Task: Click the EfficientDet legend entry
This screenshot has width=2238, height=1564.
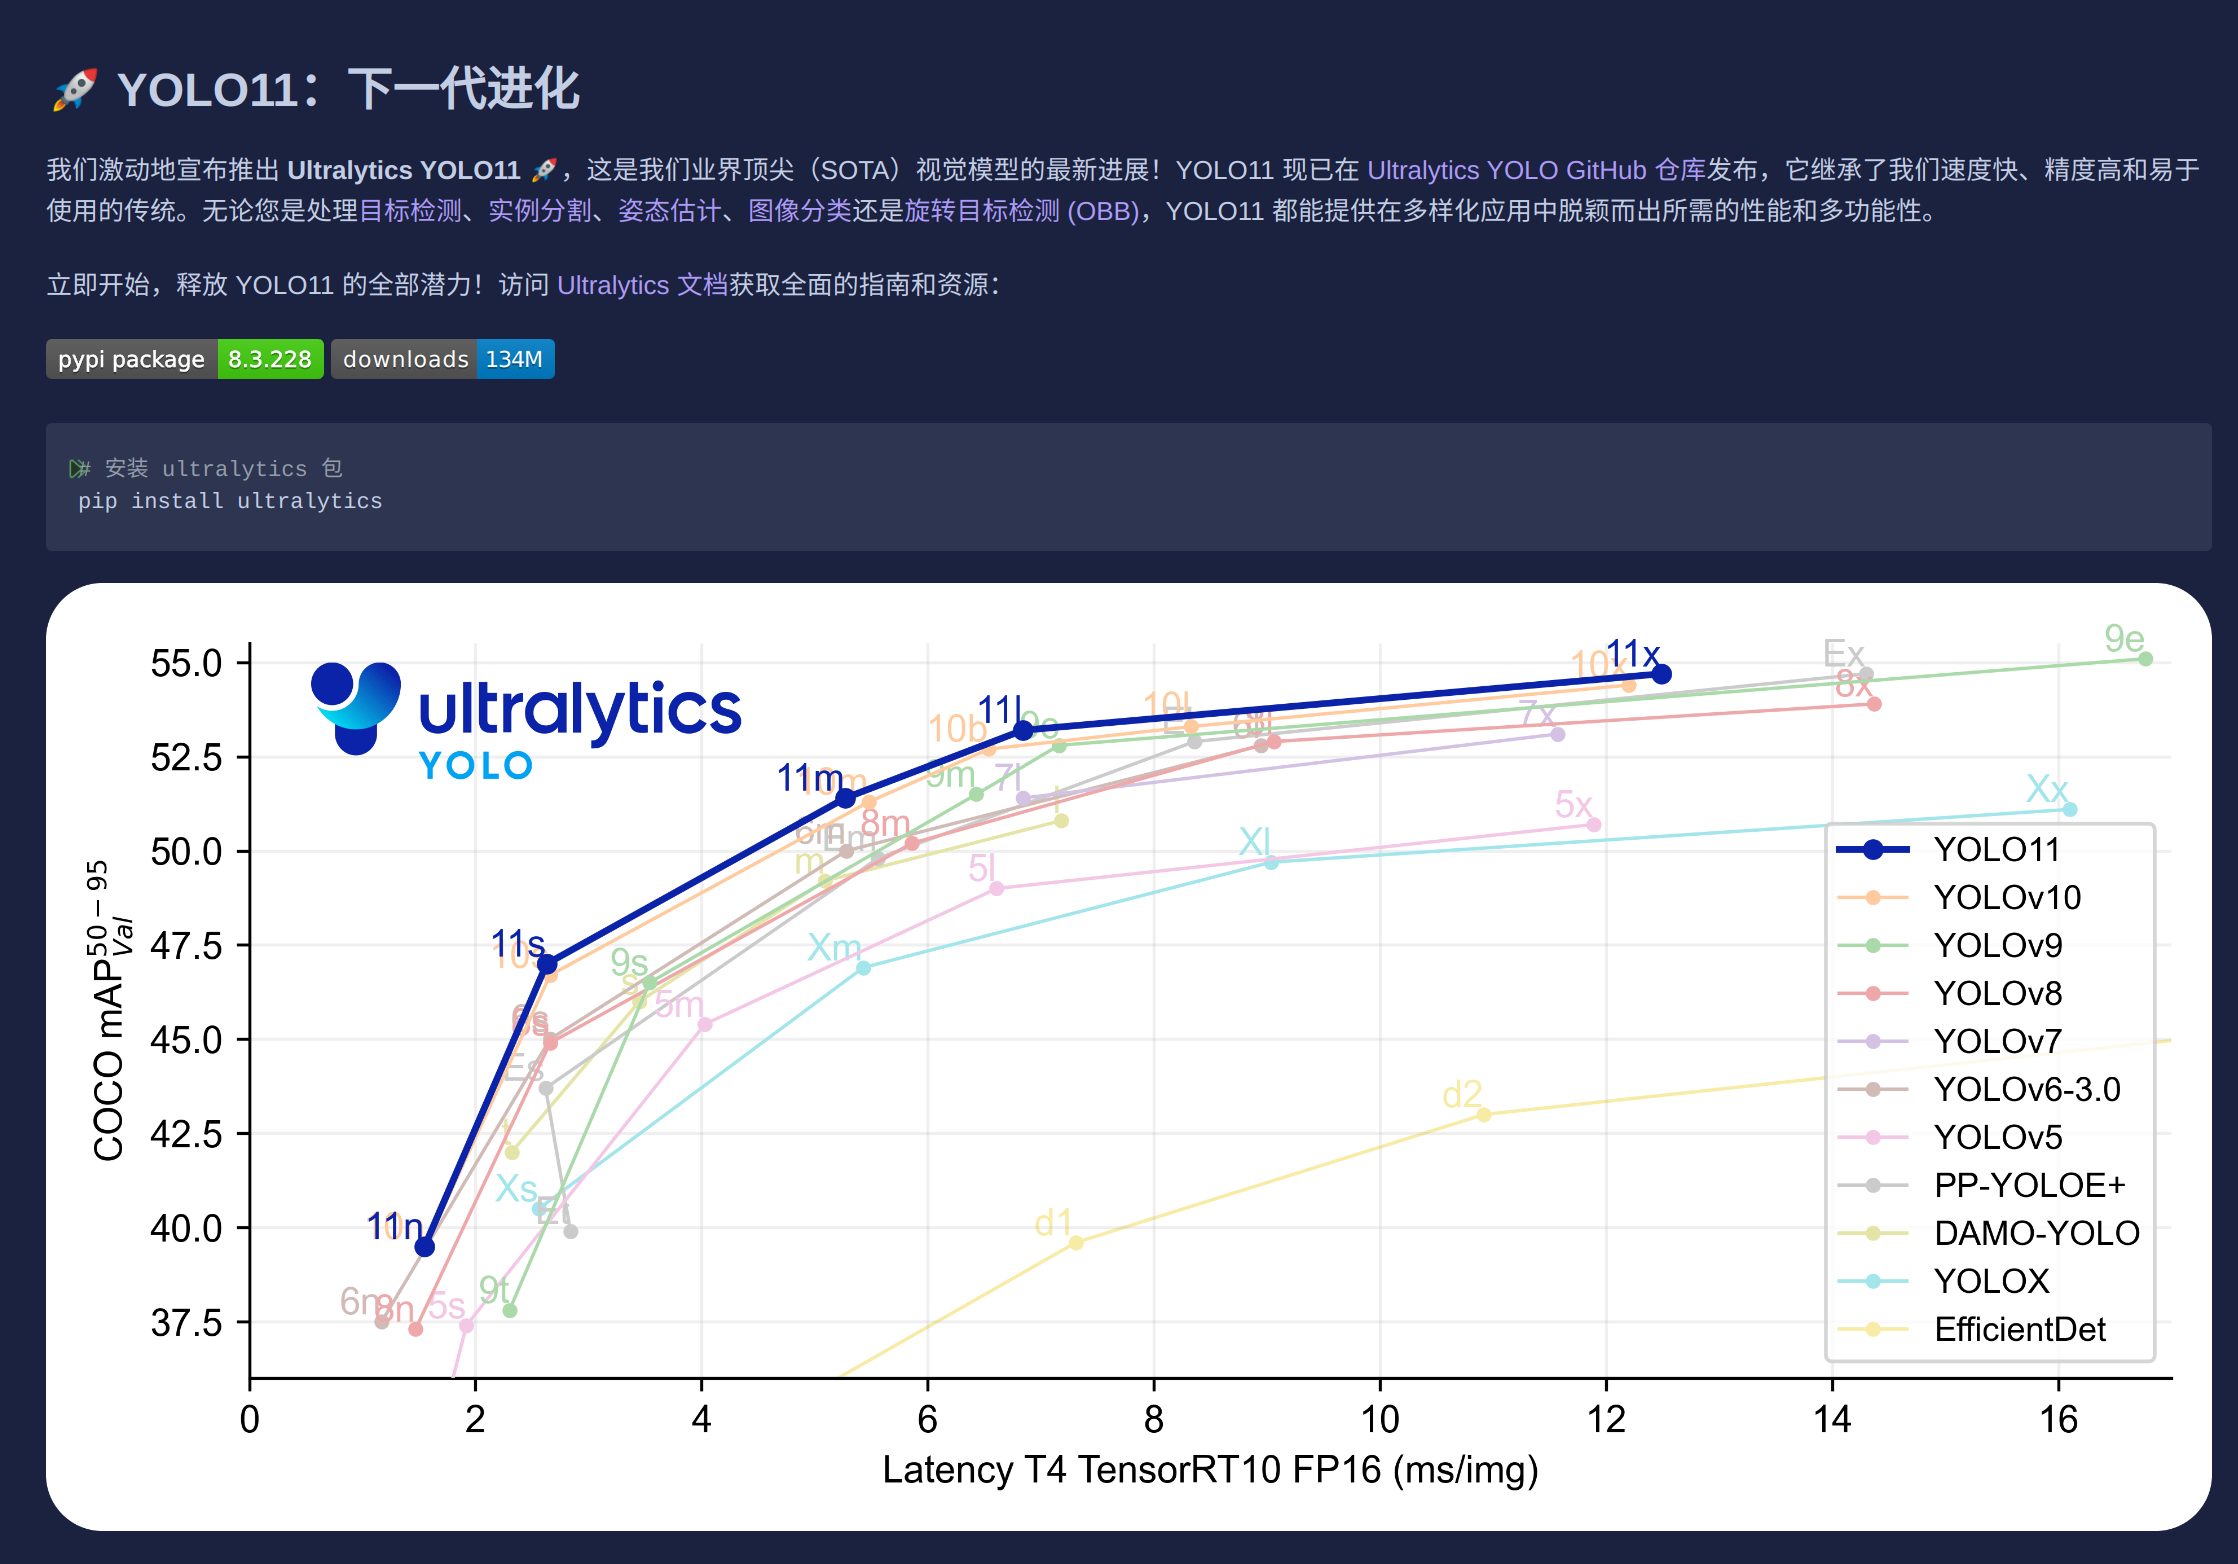Action: click(2019, 1329)
